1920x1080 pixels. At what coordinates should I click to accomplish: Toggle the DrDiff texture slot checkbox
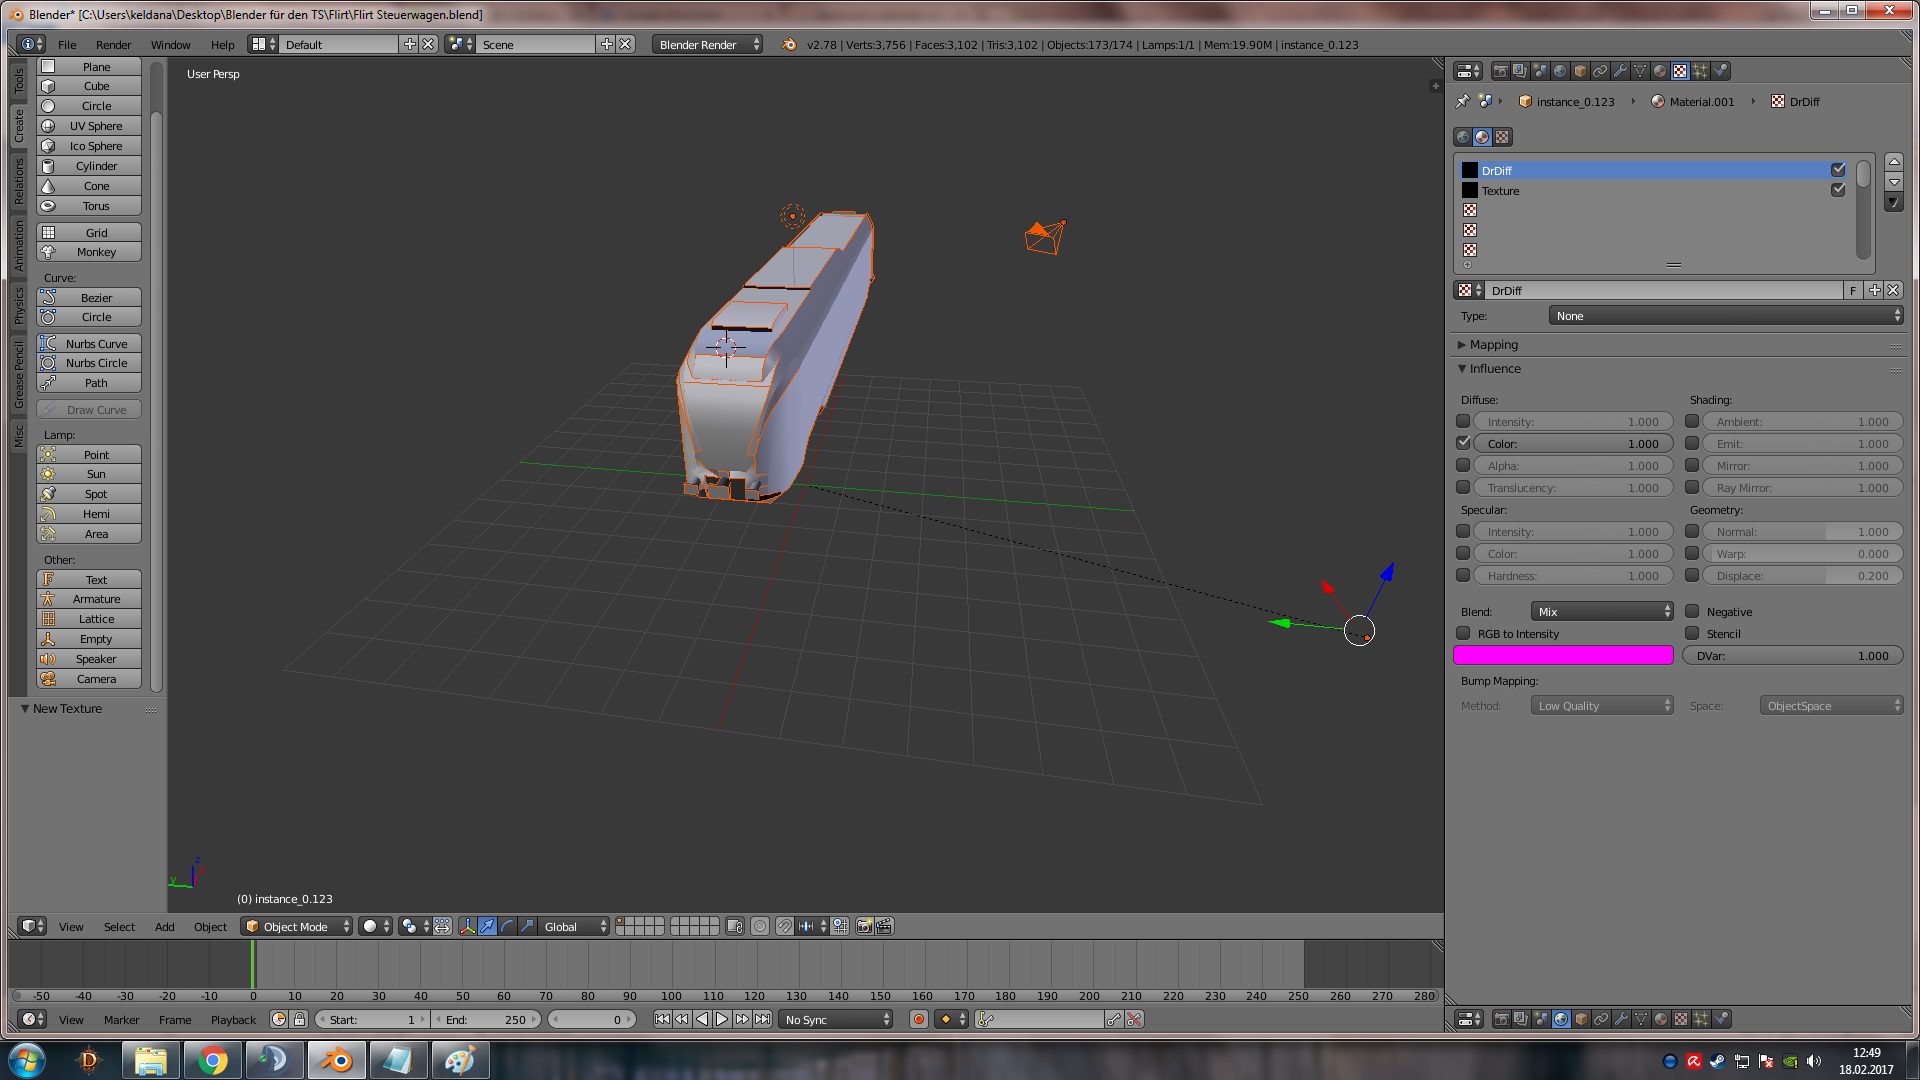1837,170
